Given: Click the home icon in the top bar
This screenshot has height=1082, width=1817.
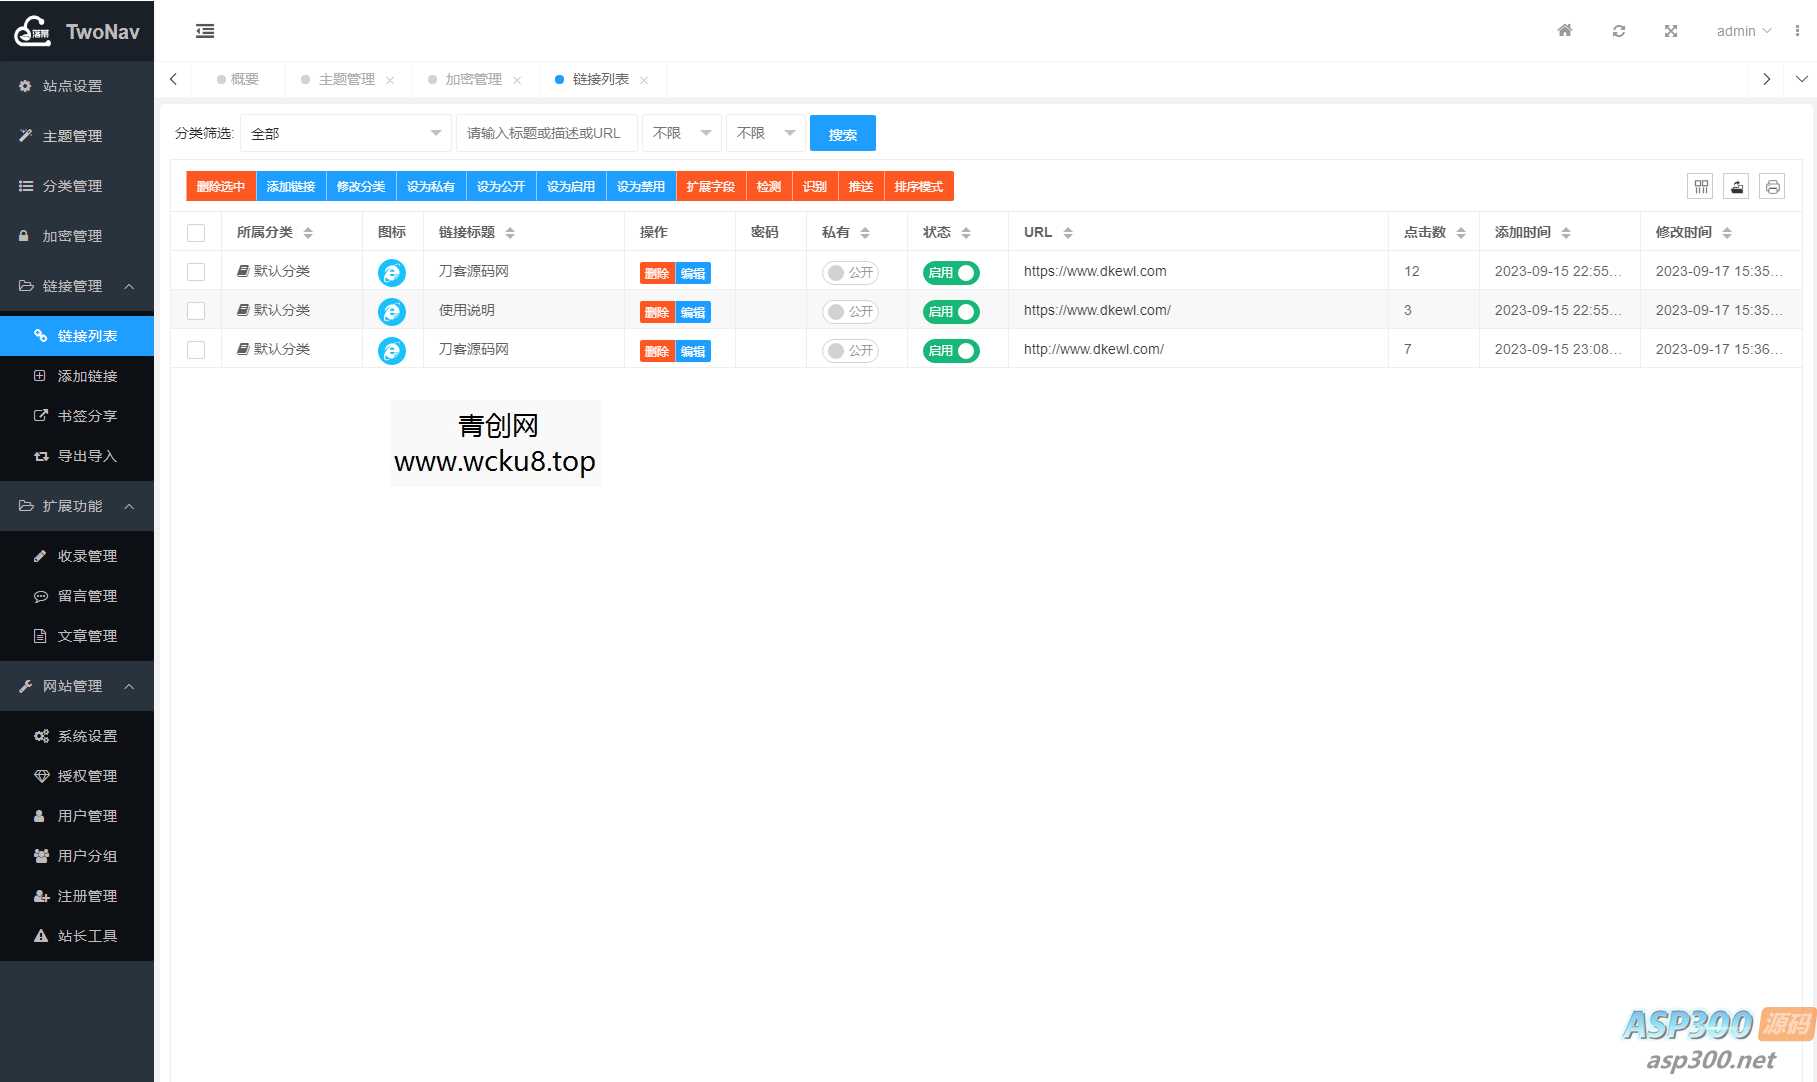Looking at the screenshot, I should [x=1564, y=31].
